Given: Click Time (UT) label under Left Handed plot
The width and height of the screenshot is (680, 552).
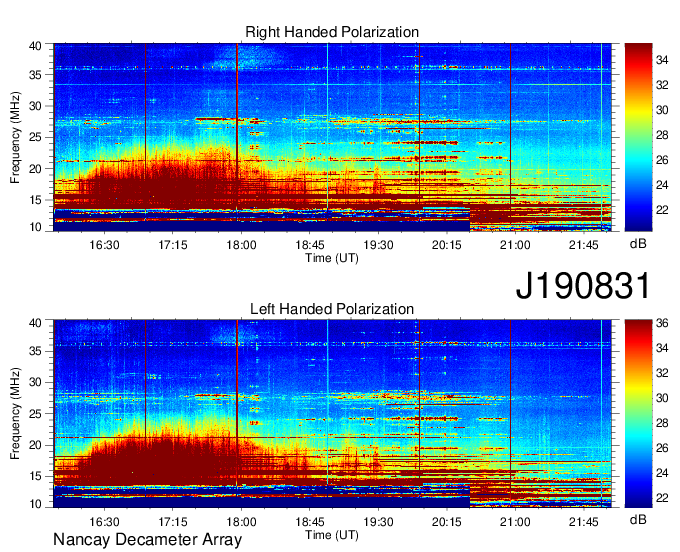Looking at the screenshot, I should tap(332, 535).
